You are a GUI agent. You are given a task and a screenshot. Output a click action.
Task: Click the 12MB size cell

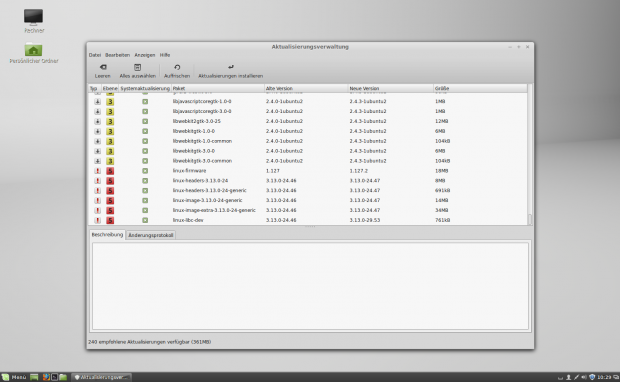coord(441,121)
